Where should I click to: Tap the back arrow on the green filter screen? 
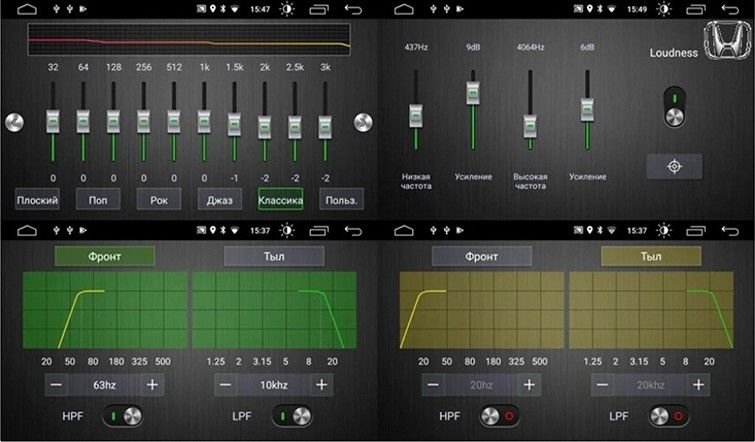pyautogui.click(x=353, y=231)
